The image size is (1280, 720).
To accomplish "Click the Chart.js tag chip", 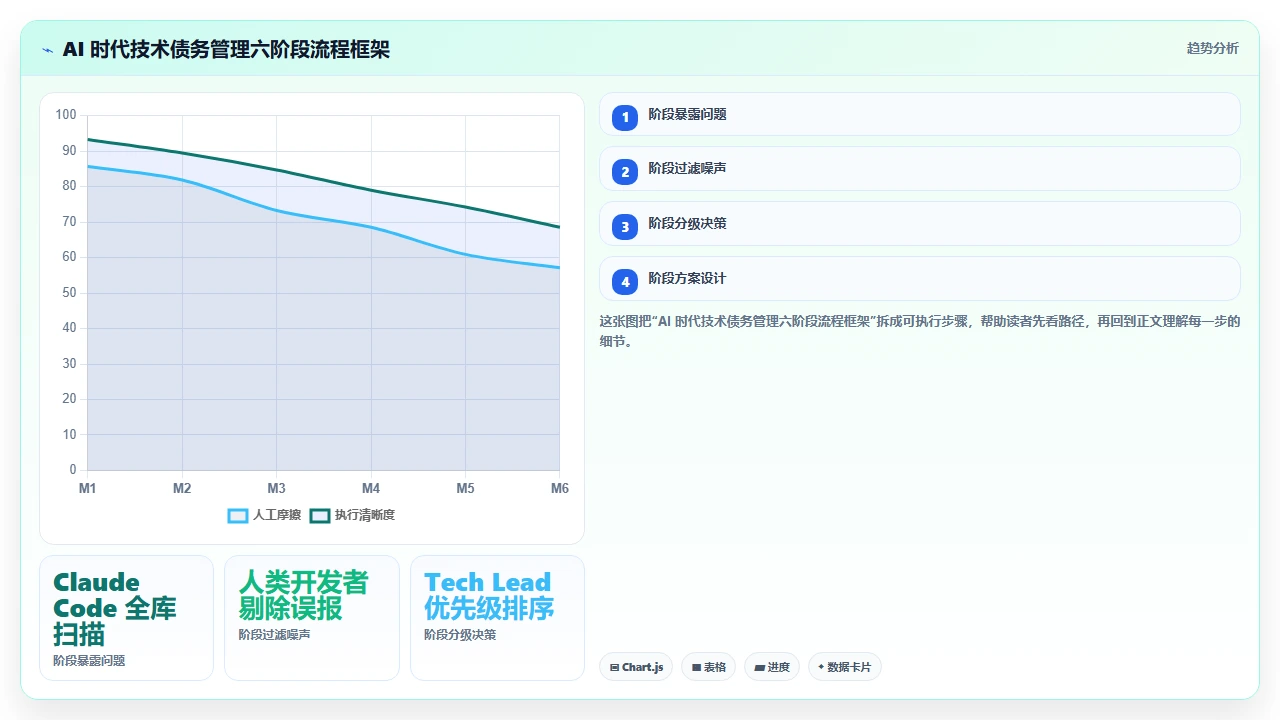I will (x=636, y=667).
